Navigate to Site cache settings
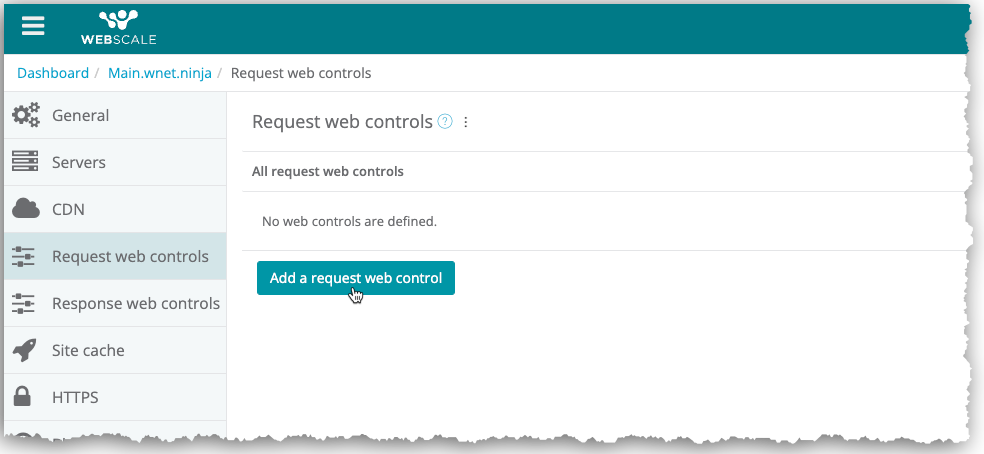 coord(88,351)
